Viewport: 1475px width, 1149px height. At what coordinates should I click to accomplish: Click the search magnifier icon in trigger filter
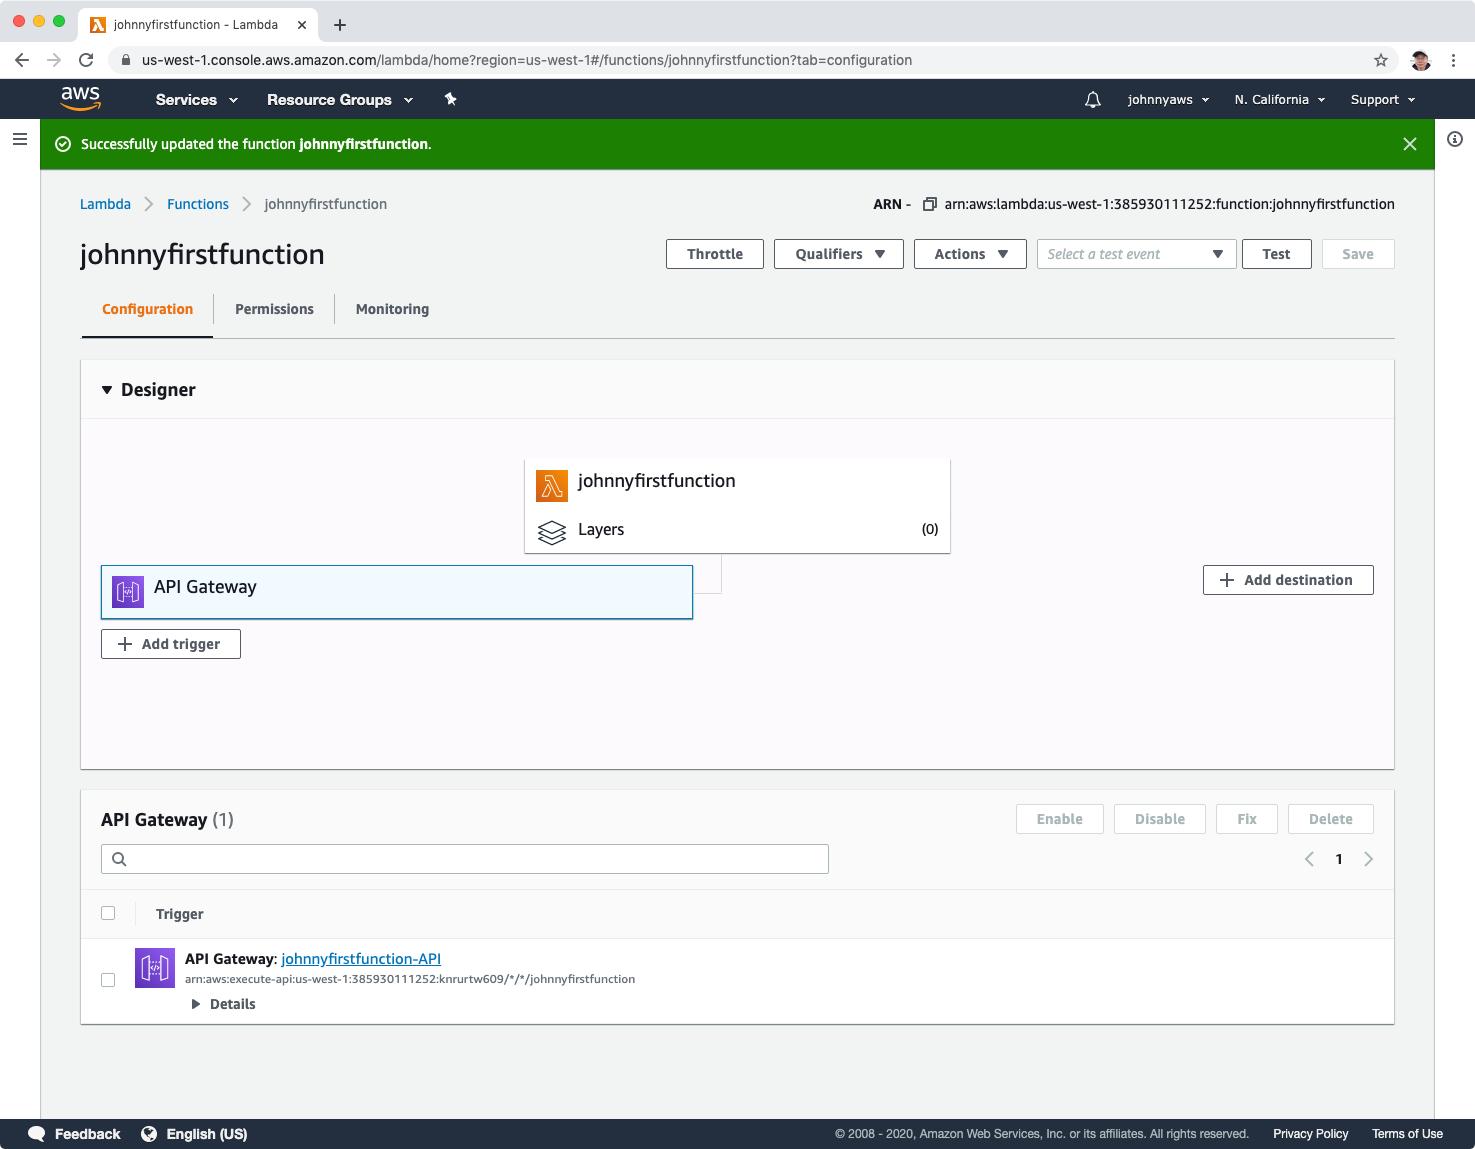click(119, 859)
